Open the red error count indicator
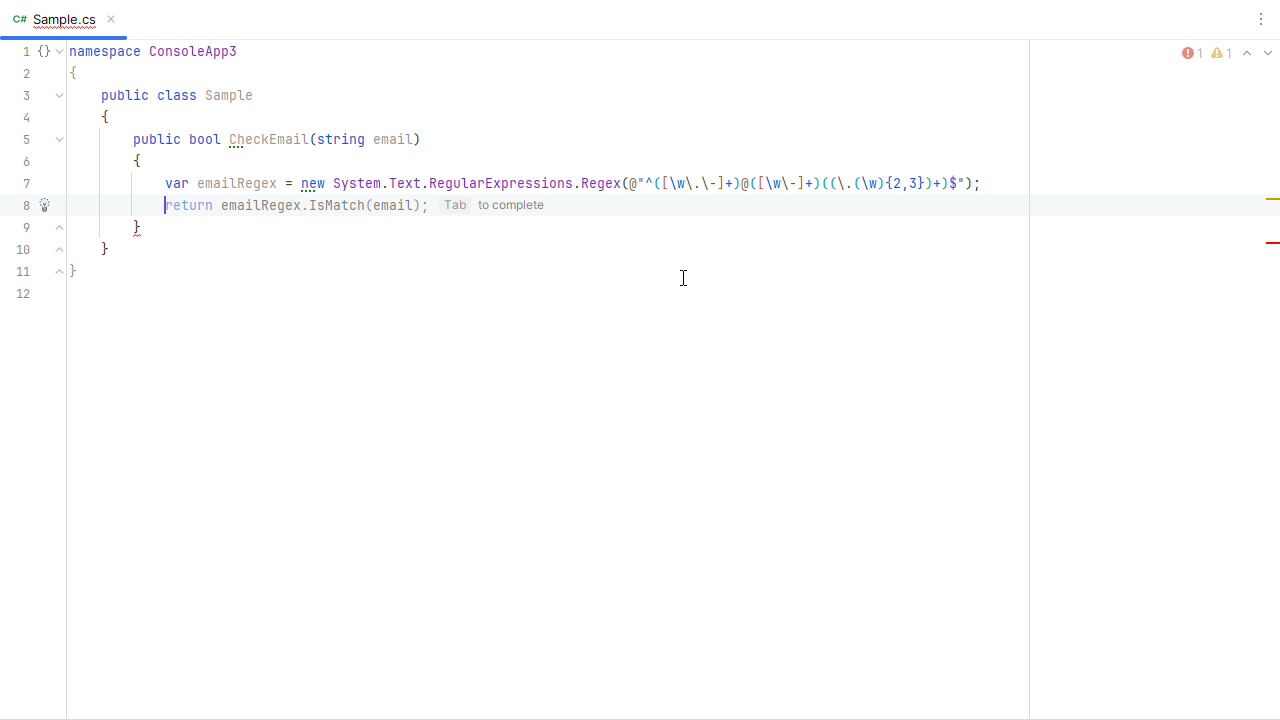Screen dimensions: 1280x720 click(x=1192, y=53)
